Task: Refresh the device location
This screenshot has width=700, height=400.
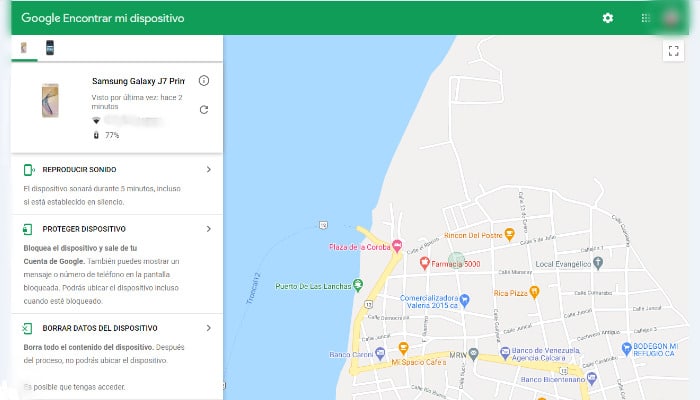Action: [x=204, y=110]
